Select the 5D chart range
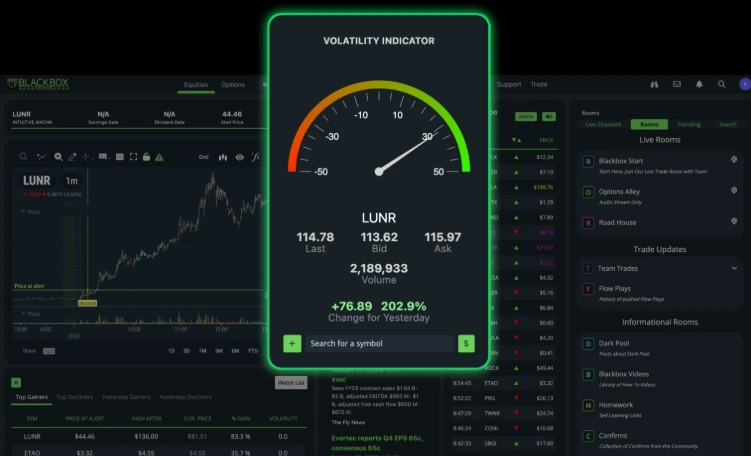751x456 pixels. coord(187,351)
